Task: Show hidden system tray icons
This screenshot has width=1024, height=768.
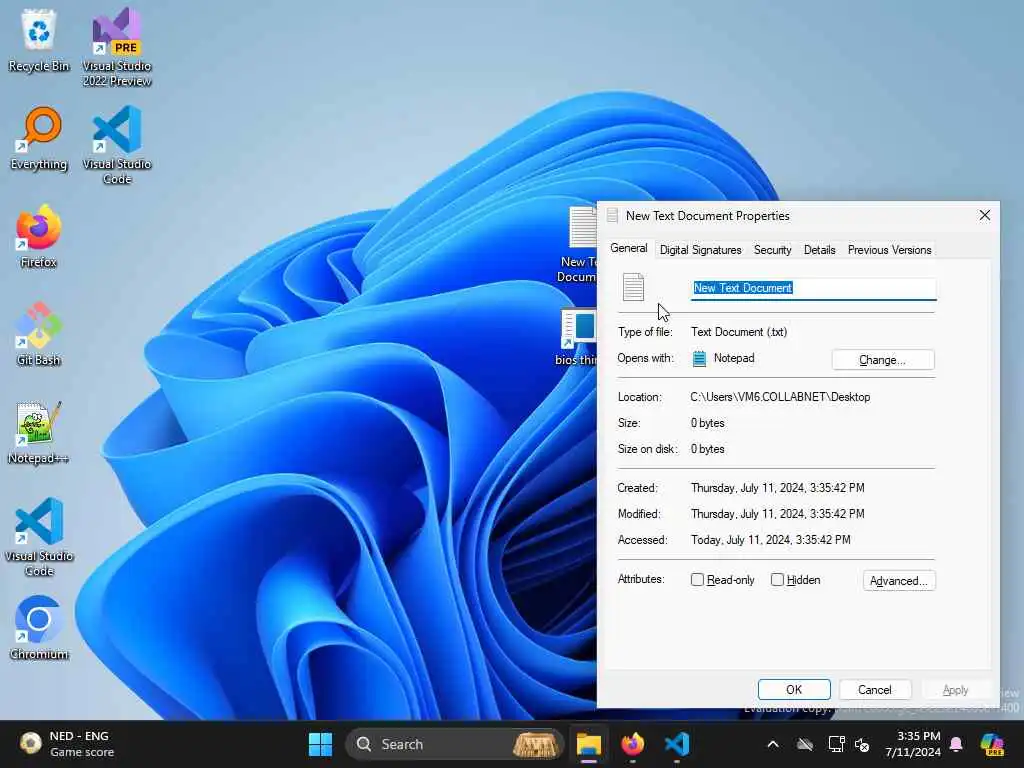Action: point(773,744)
